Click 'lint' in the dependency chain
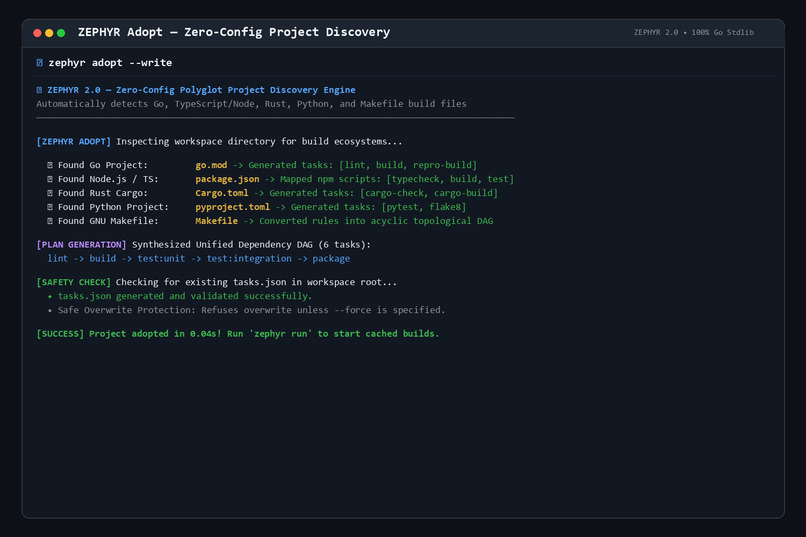806x537 pixels. pyautogui.click(x=58, y=258)
